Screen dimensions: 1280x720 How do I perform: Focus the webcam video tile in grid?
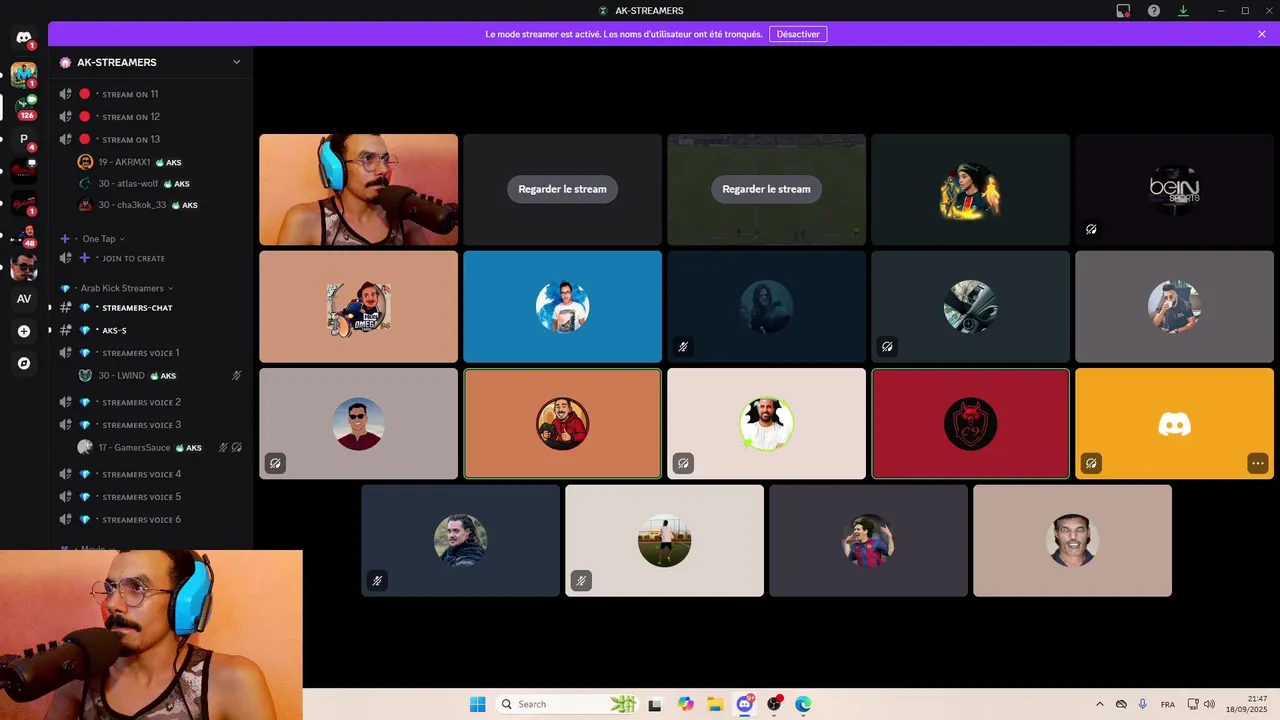click(x=358, y=190)
